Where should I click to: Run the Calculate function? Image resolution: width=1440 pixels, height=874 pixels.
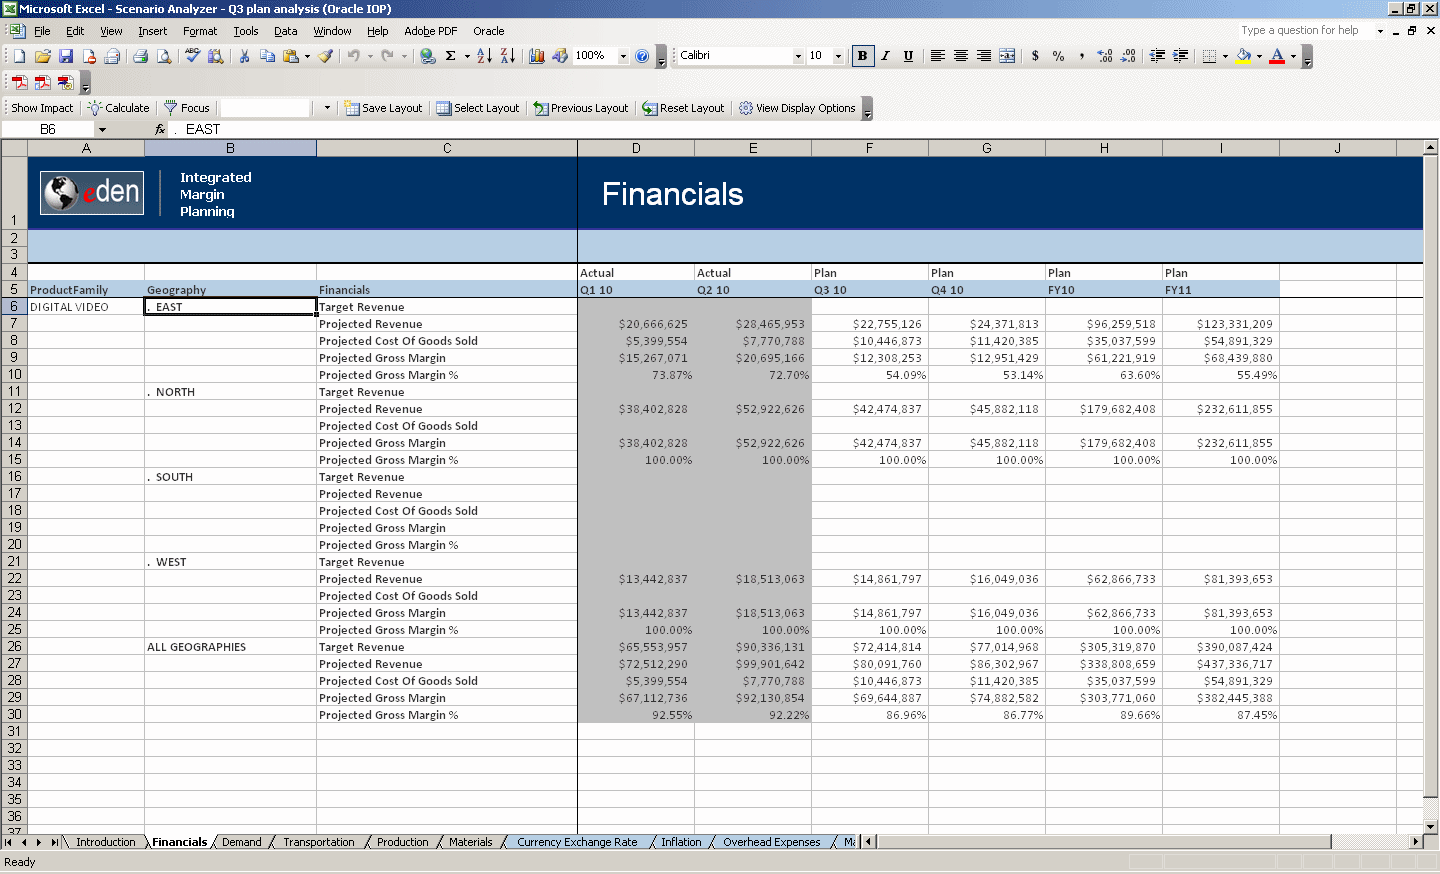(119, 107)
